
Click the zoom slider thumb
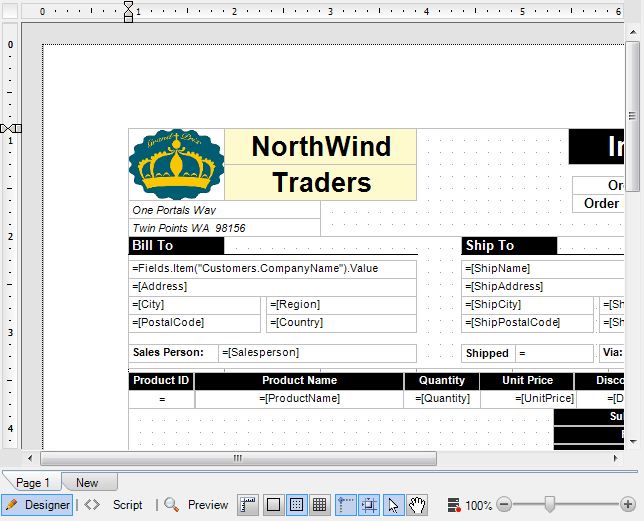[x=550, y=504]
